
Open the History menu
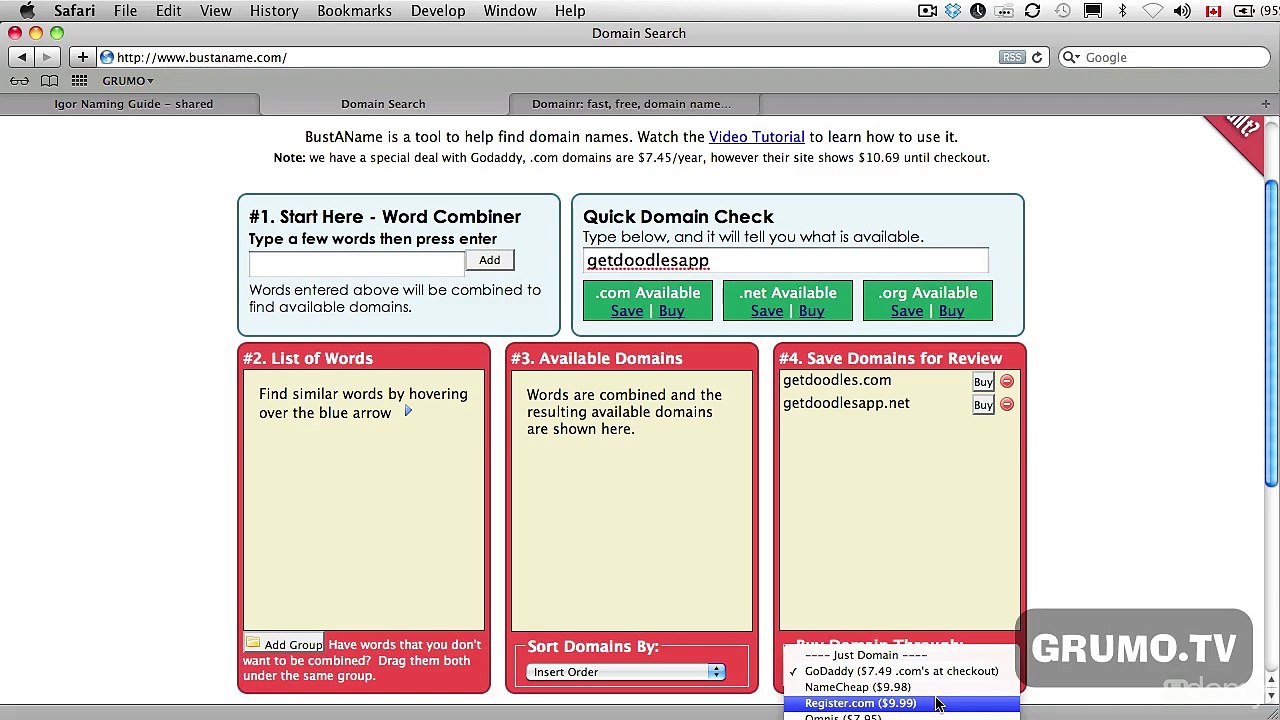[274, 11]
